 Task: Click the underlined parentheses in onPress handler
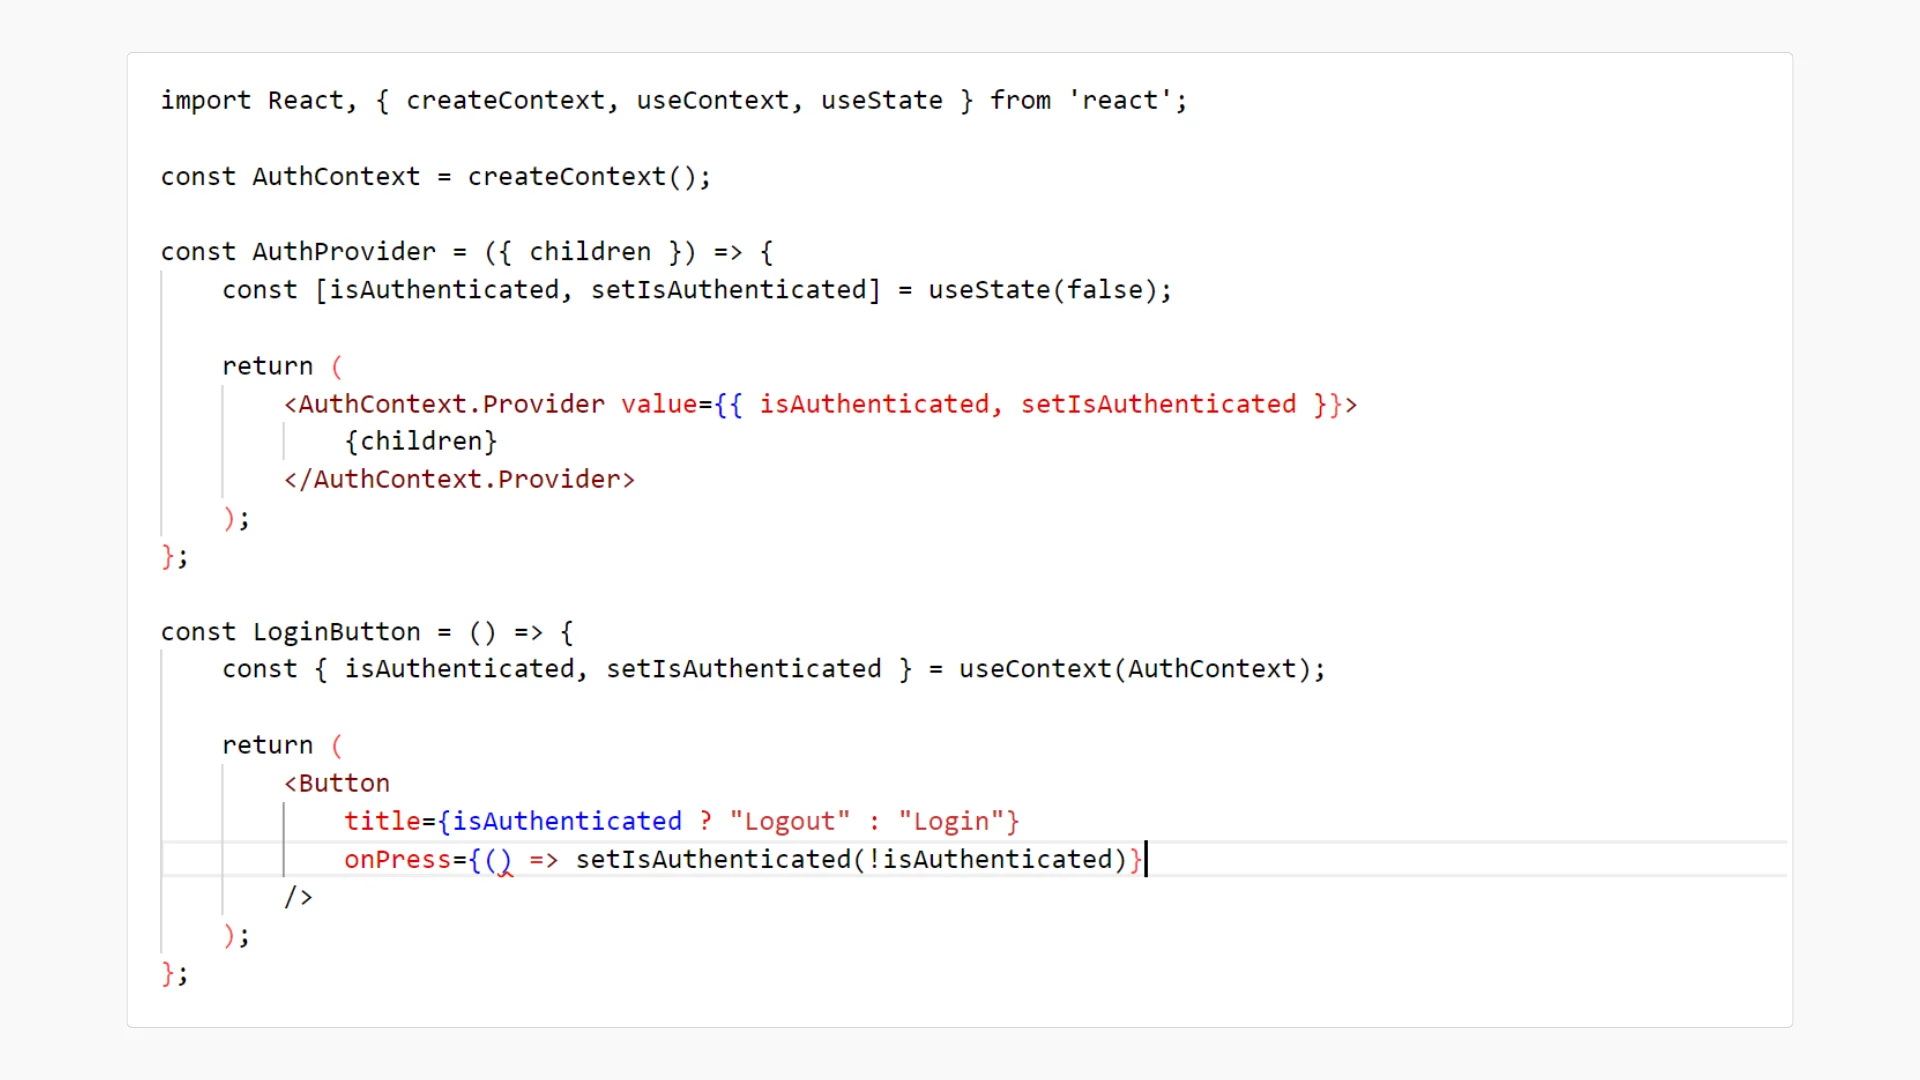click(498, 861)
